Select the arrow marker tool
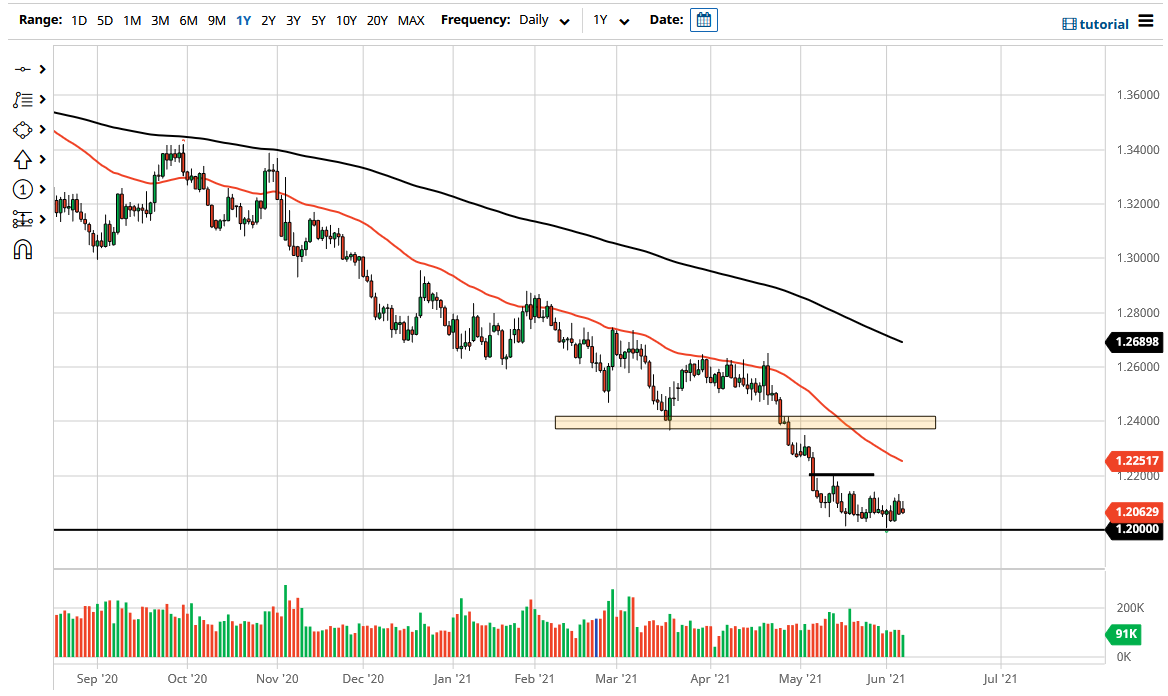Screen dimensions: 1168x696 pyautogui.click(x=22, y=159)
